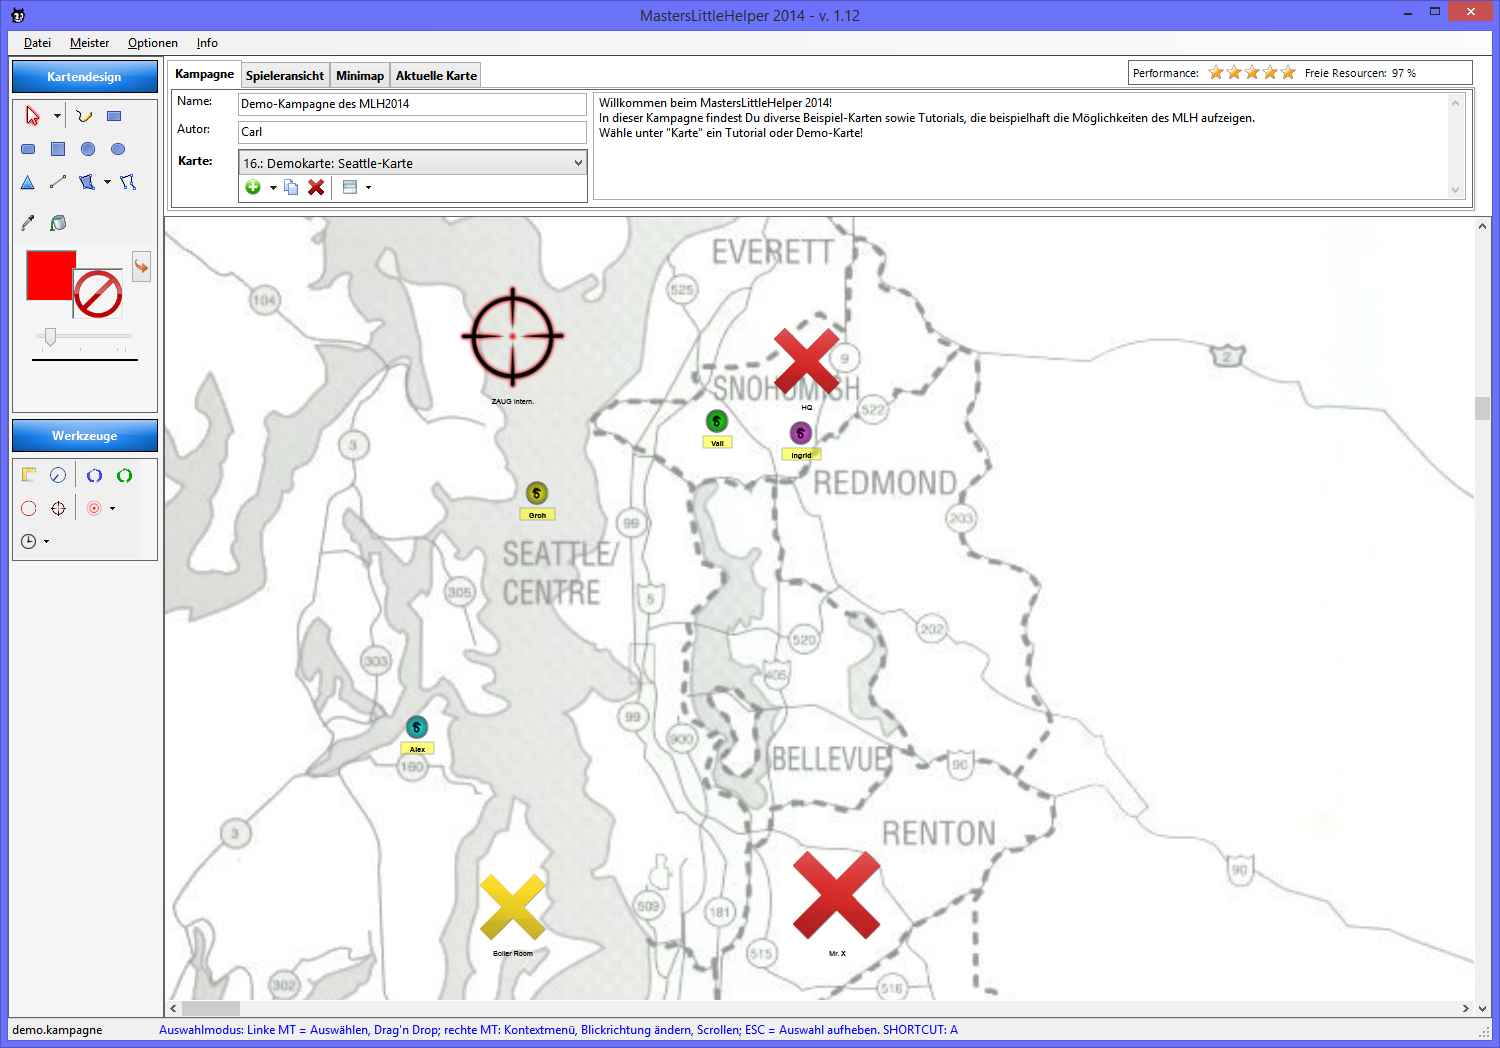Select the arrow selection tool
The width and height of the screenshot is (1500, 1048).
pos(32,116)
